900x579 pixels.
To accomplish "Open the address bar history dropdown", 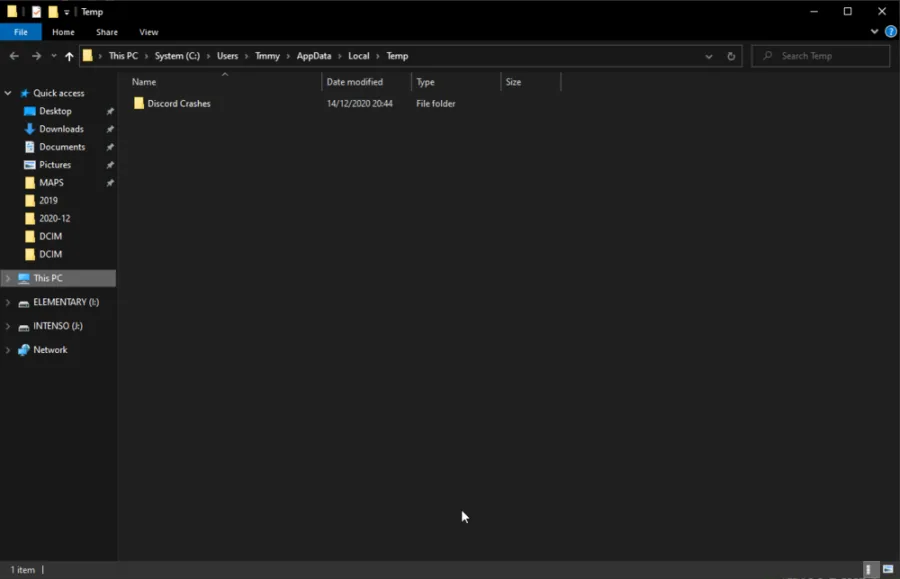I will pyautogui.click(x=709, y=56).
